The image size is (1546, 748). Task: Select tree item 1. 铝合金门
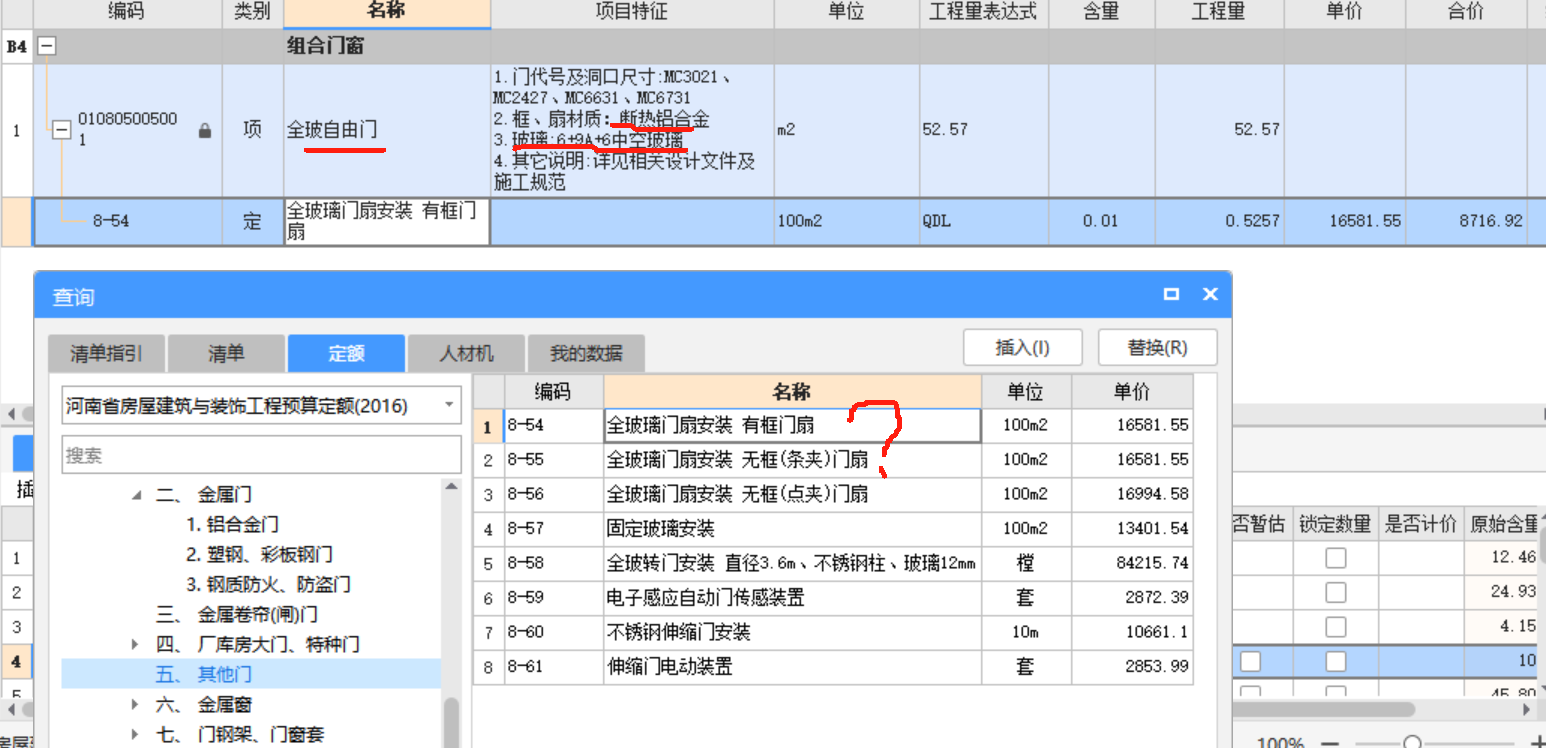[232, 524]
